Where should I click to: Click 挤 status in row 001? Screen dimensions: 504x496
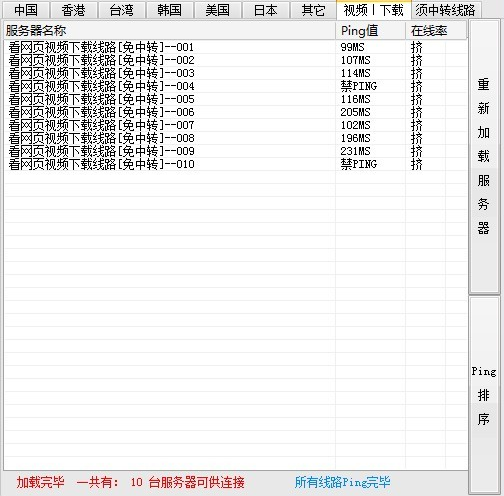click(417, 47)
